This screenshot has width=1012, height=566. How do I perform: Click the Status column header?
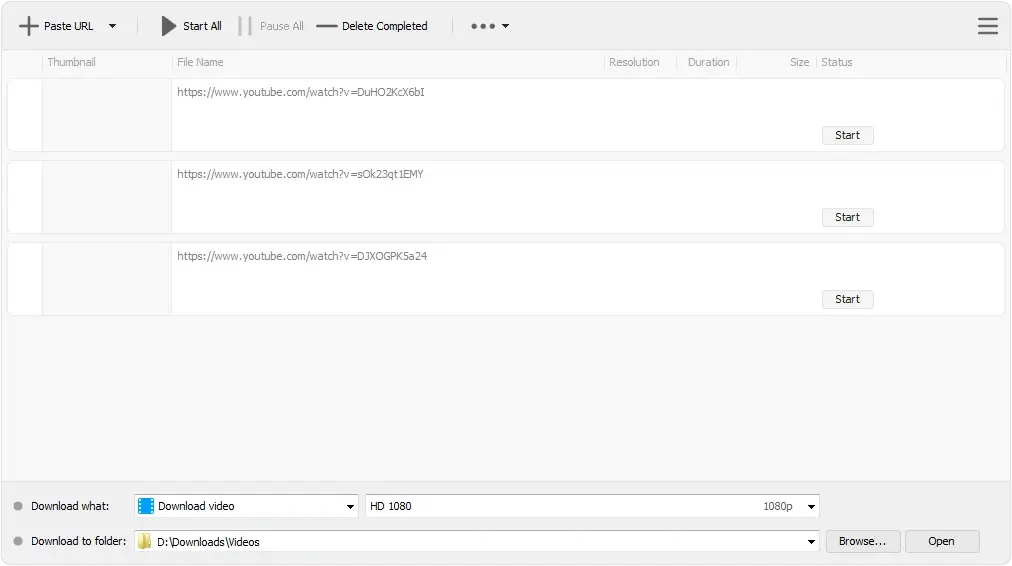(836, 62)
